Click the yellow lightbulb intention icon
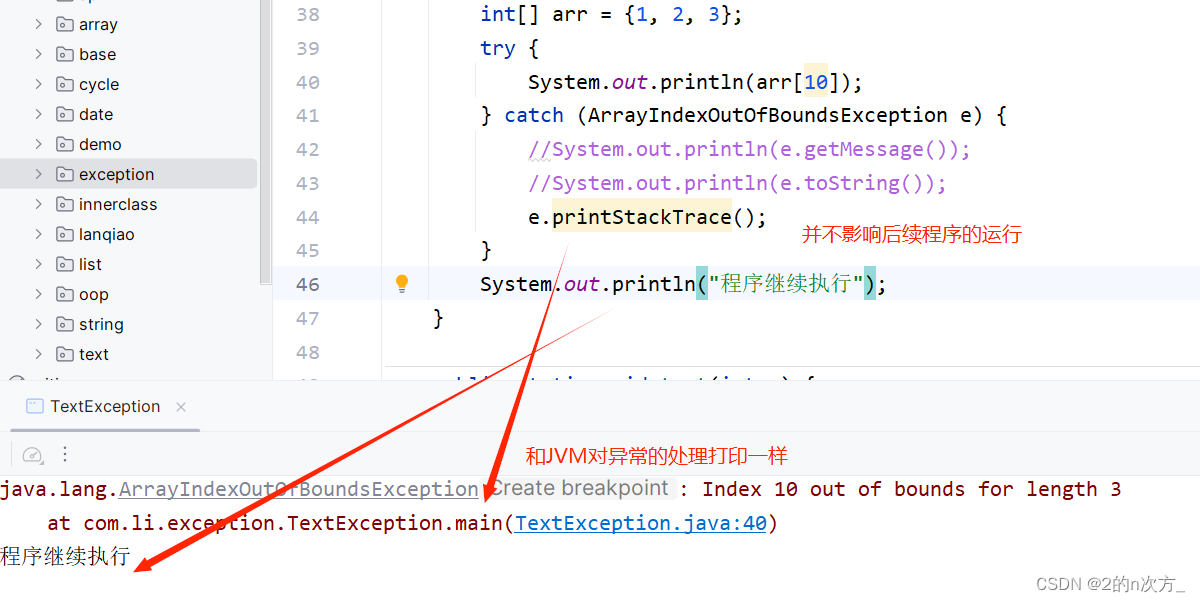 [x=402, y=284]
